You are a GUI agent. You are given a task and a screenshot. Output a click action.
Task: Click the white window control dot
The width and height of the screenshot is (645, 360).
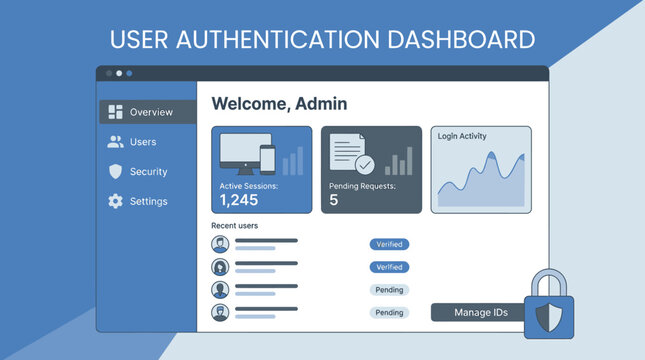click(x=119, y=73)
